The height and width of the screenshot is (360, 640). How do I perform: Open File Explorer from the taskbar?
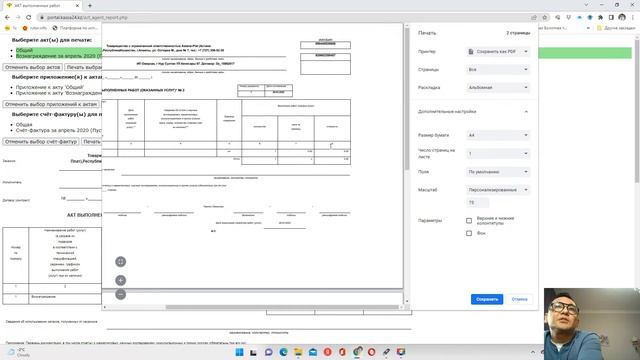pyautogui.click(x=298, y=352)
